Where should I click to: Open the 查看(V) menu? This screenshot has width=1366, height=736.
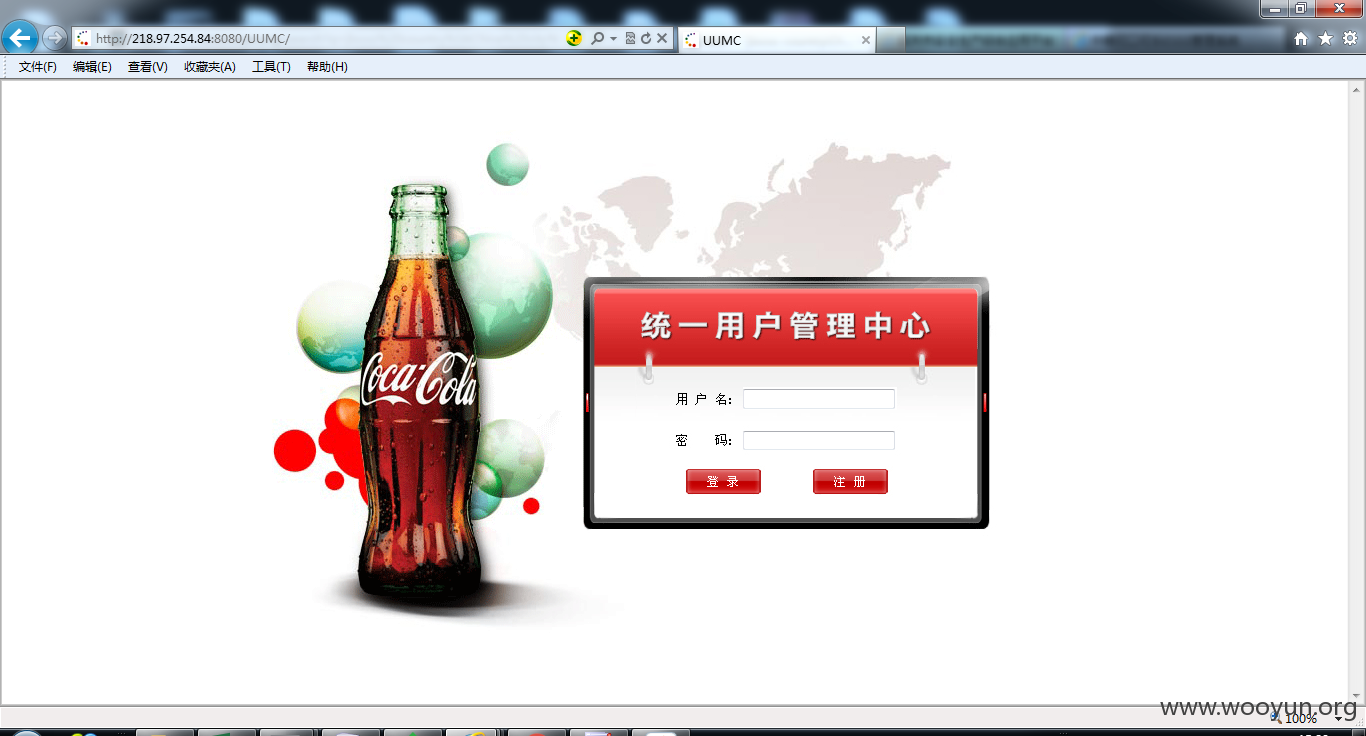tap(147, 67)
